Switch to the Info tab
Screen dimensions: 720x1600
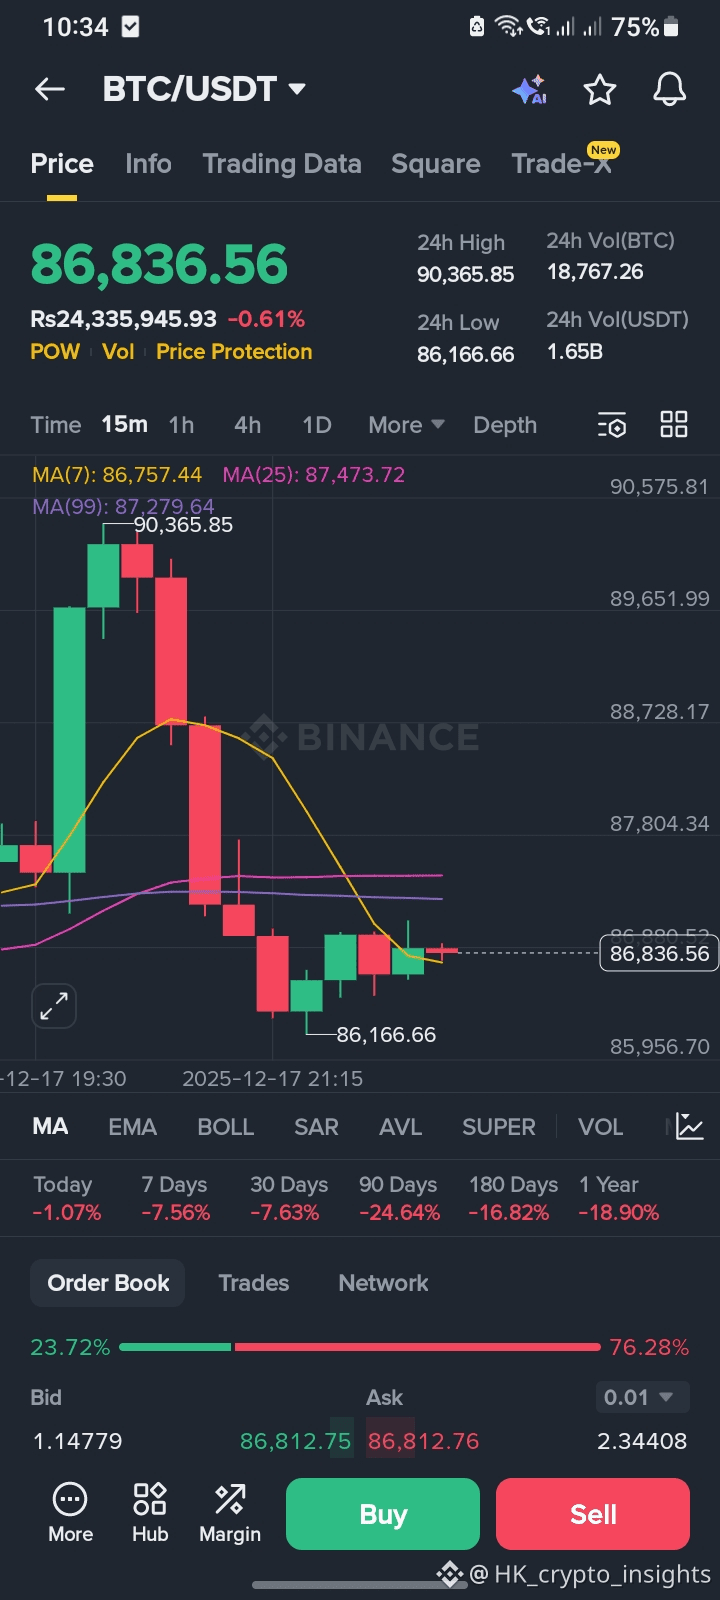(x=148, y=164)
